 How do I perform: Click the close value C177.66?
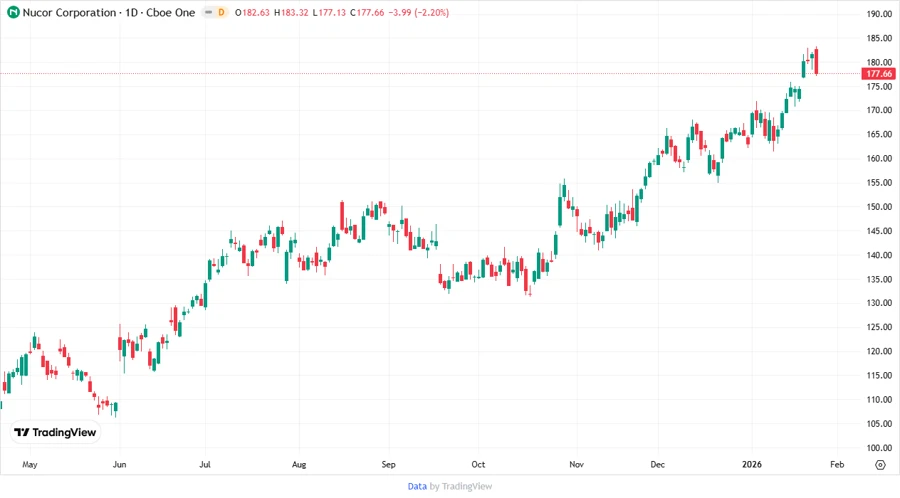point(367,13)
